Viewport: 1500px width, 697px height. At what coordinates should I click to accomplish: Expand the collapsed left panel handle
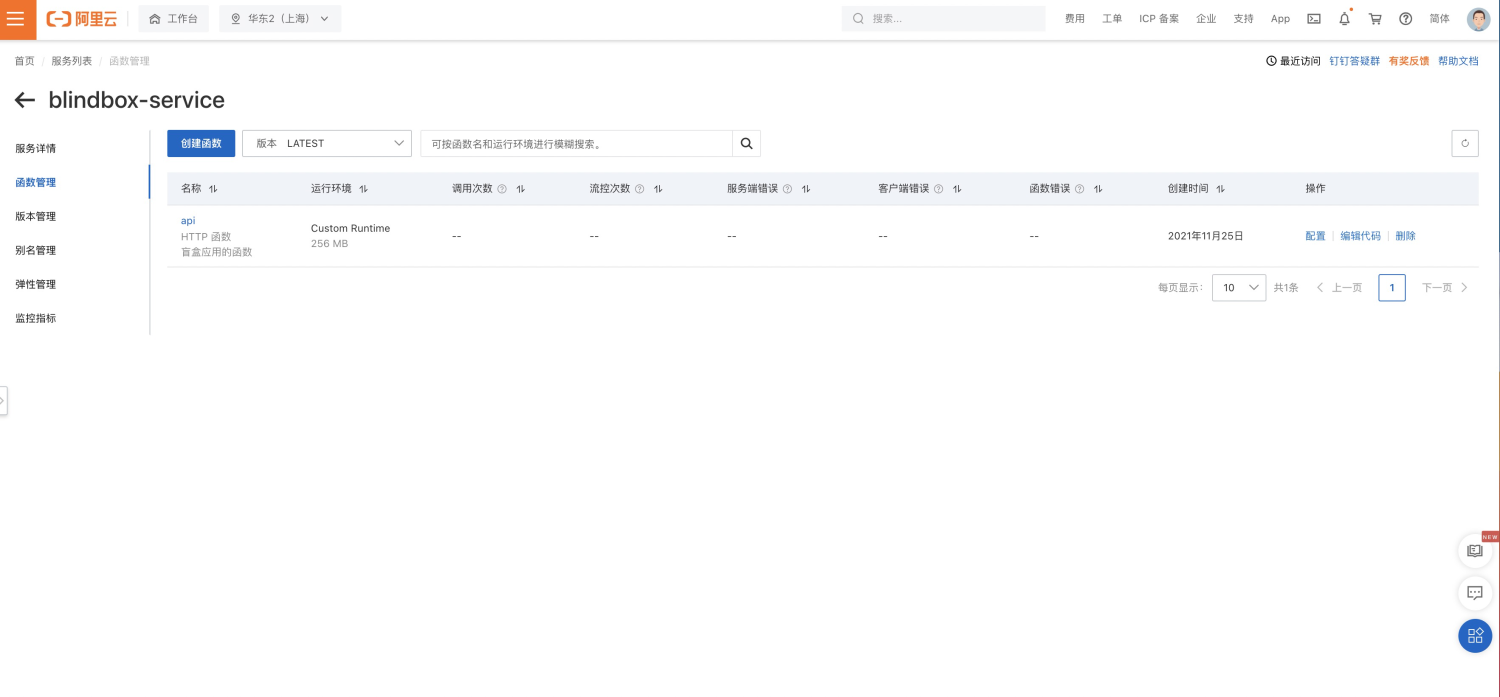click(3, 400)
